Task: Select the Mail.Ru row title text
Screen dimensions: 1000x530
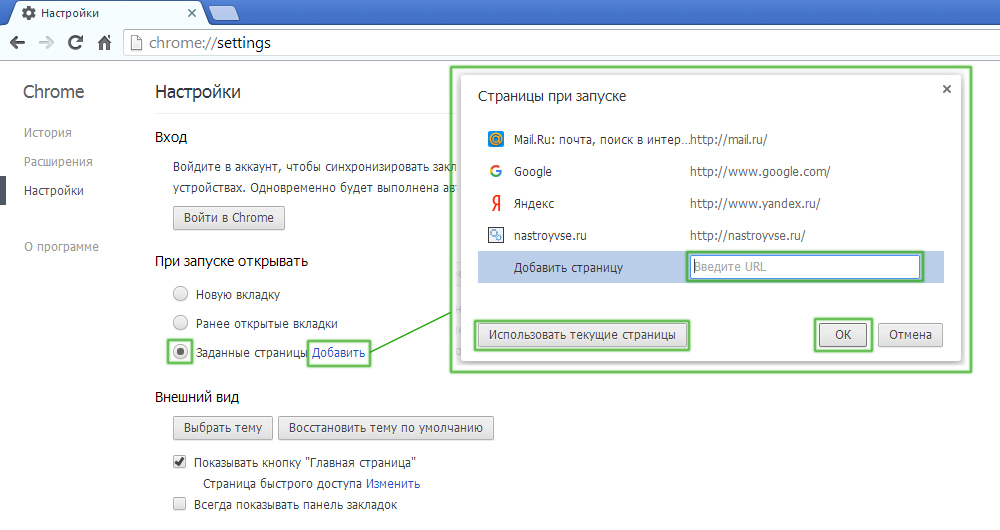Action: tap(602, 139)
